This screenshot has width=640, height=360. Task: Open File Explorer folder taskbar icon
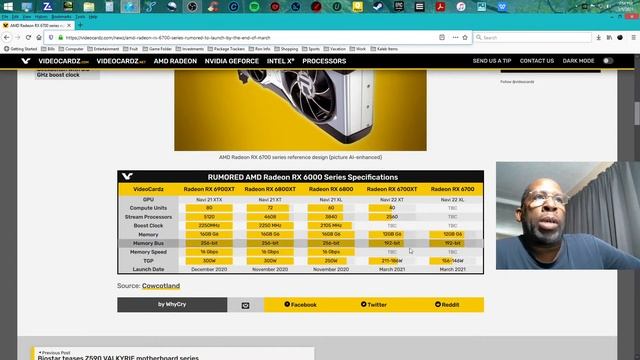(89, 7)
